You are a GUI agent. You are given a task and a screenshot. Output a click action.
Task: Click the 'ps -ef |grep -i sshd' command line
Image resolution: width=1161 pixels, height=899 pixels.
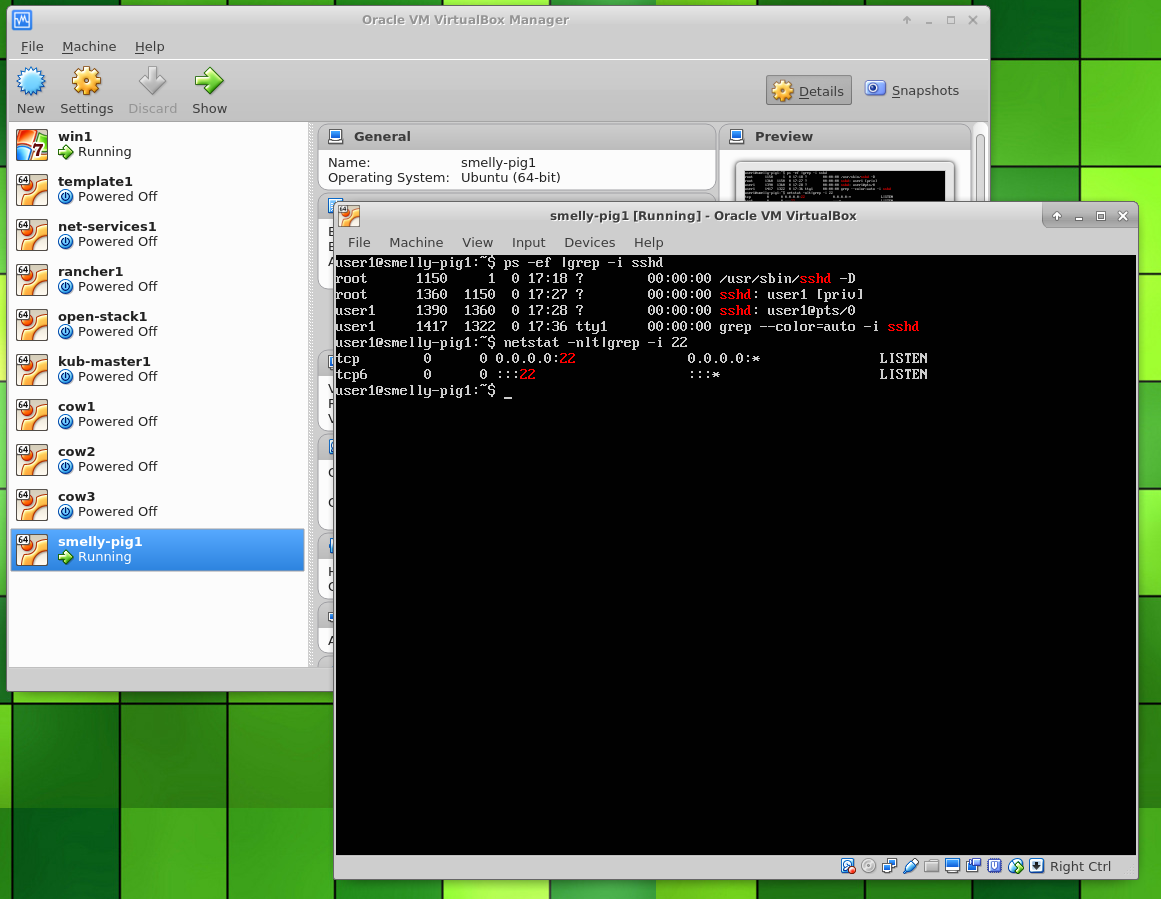tap(499, 263)
